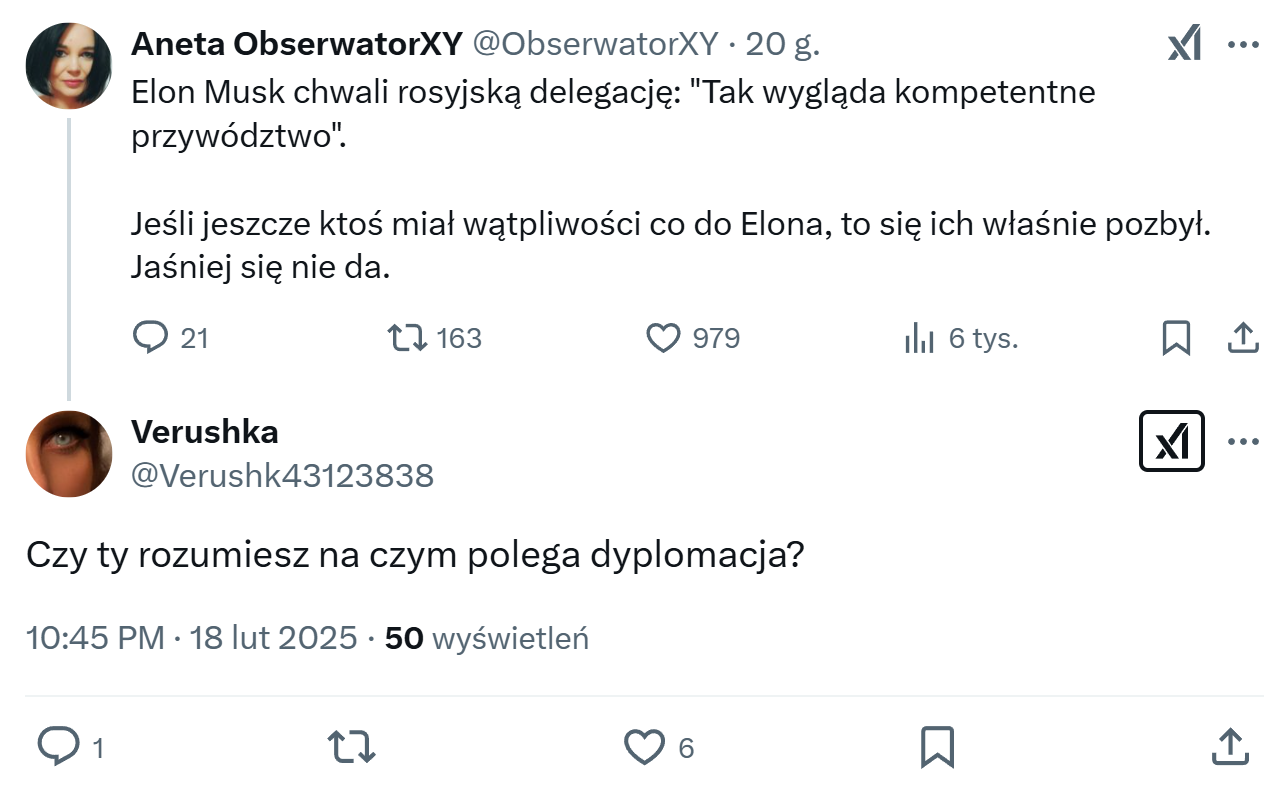
Task: Bookmark Verushka's reply
Action: point(937,747)
